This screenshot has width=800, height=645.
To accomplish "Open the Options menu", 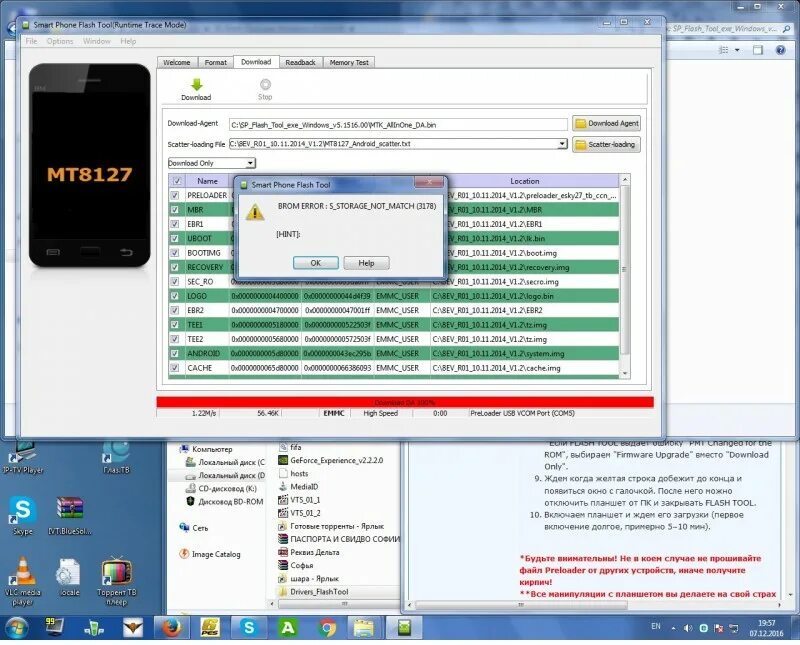I will tap(60, 41).
